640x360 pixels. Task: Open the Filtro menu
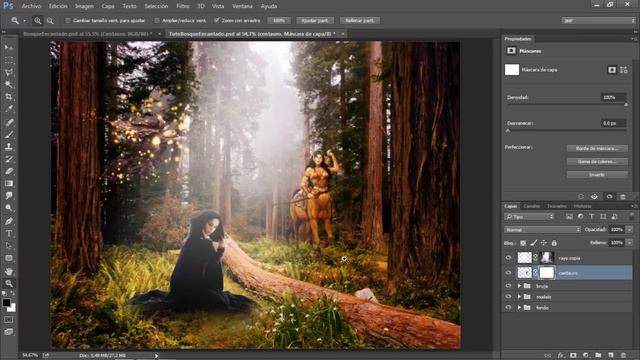(x=182, y=6)
